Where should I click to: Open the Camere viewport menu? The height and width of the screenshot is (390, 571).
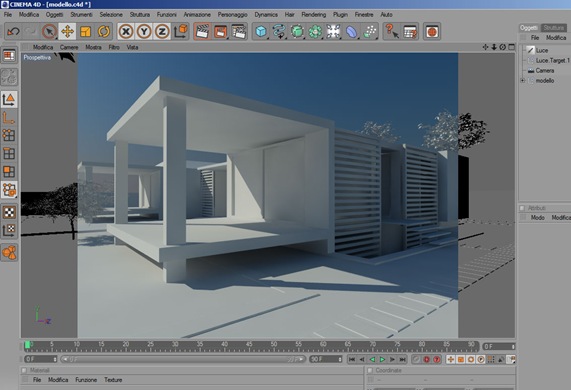(x=69, y=47)
